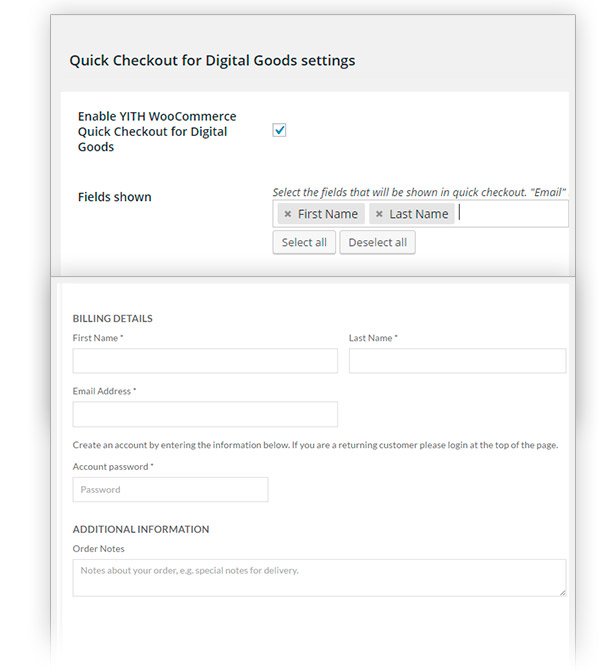Grab the Order Notes textarea resize handle
This screenshot has width=600, height=670.
[562, 592]
